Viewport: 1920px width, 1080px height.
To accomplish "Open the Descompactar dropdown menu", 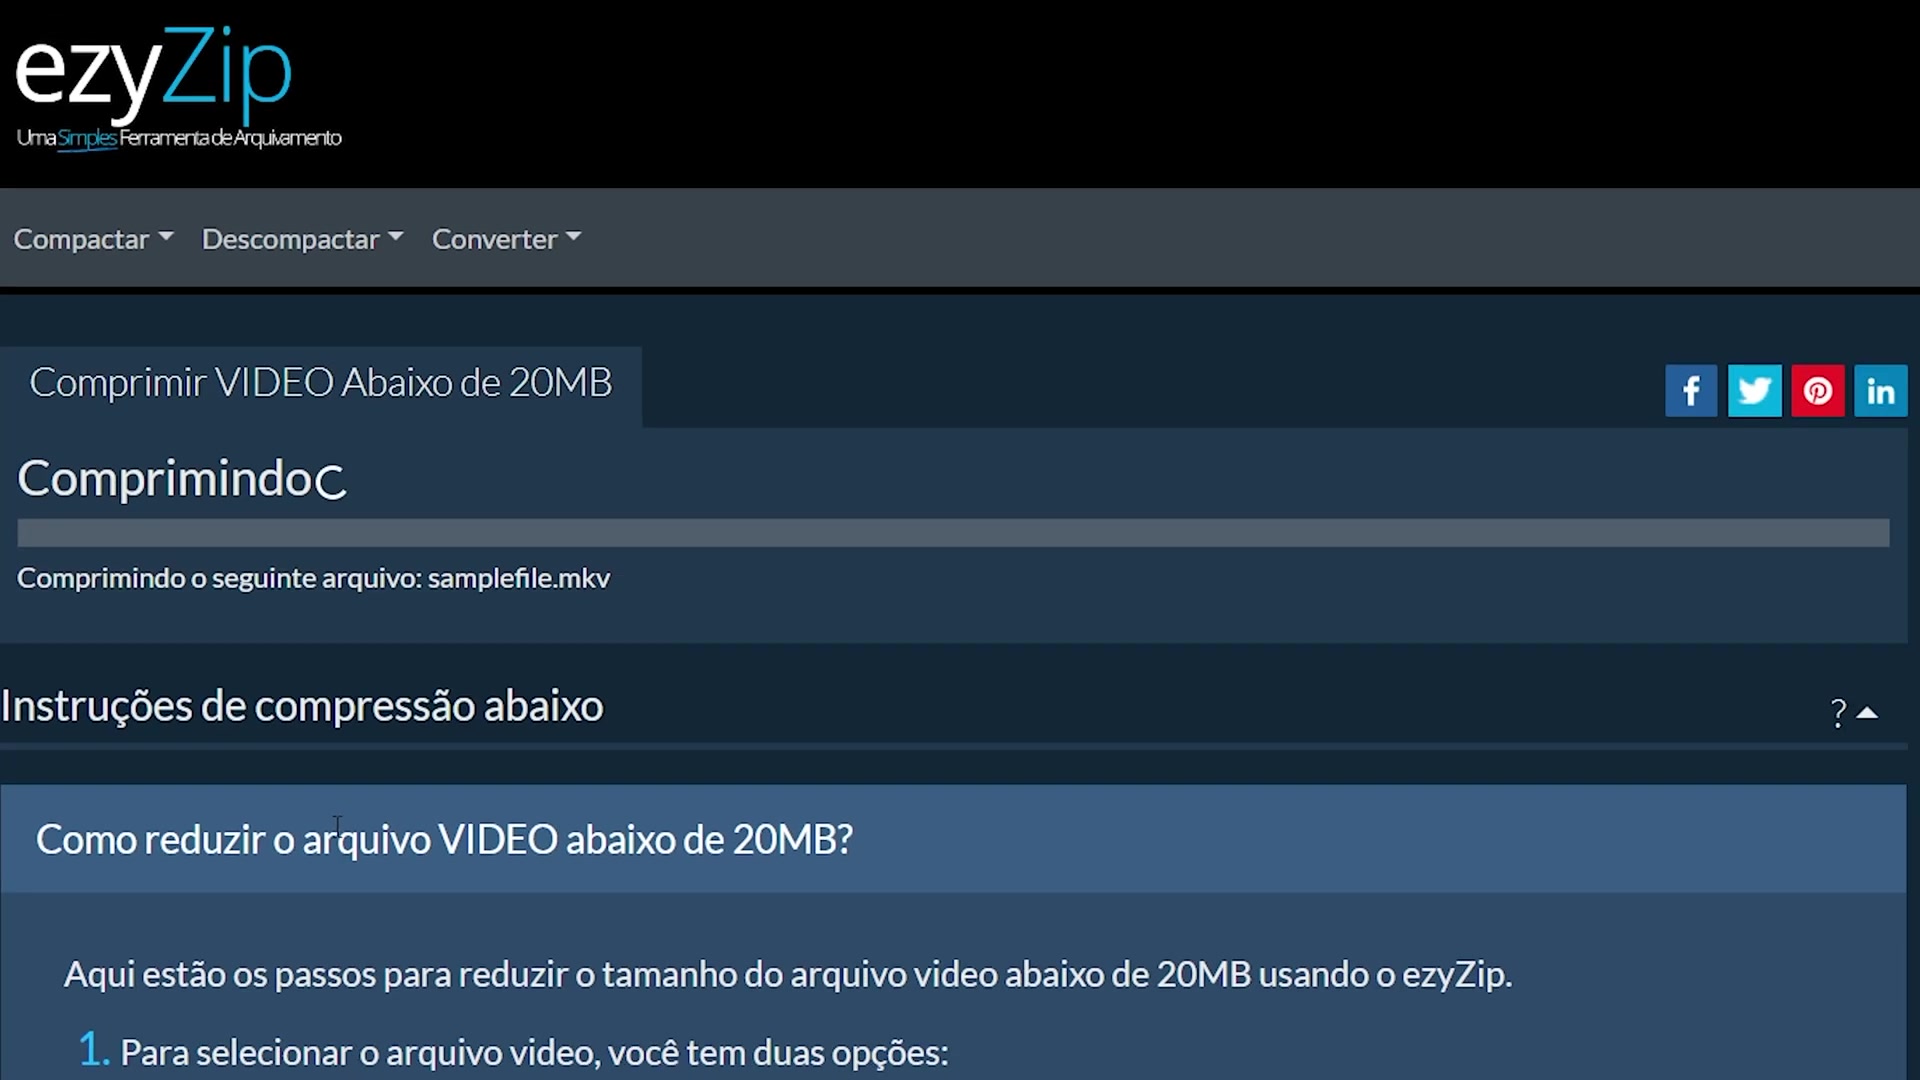I will pyautogui.click(x=303, y=239).
